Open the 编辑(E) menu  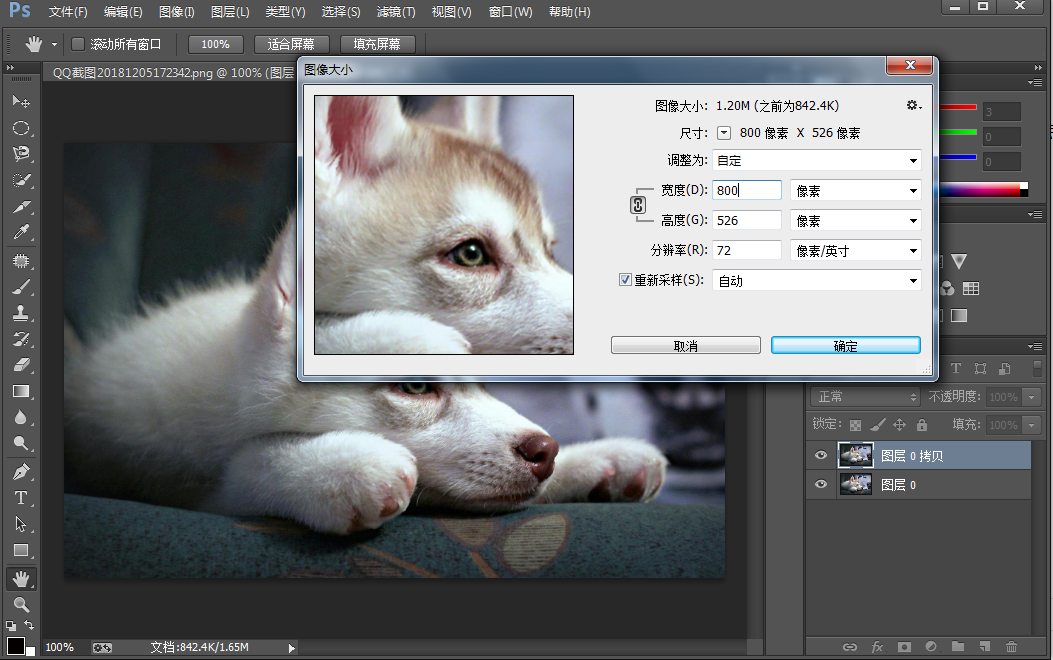(123, 12)
